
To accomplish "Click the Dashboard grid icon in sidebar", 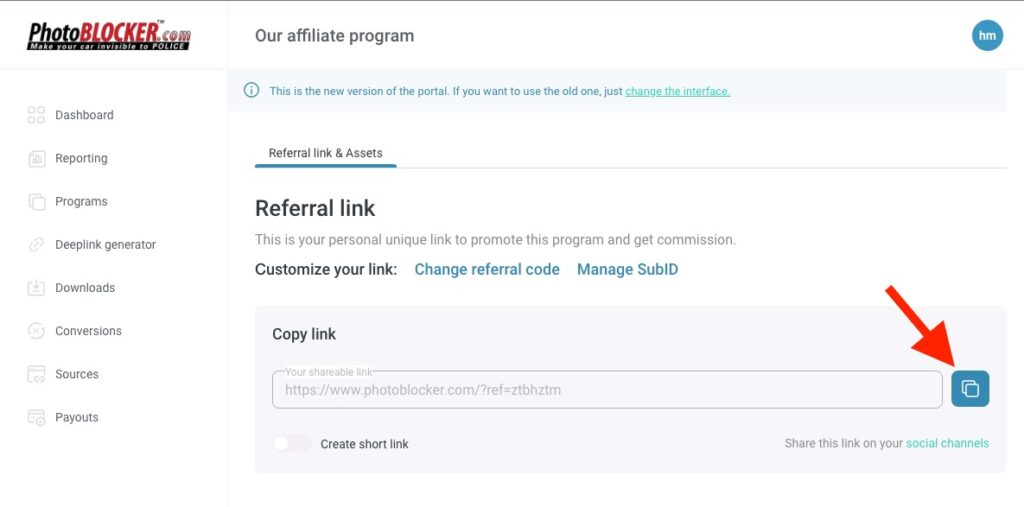I will 37,115.
